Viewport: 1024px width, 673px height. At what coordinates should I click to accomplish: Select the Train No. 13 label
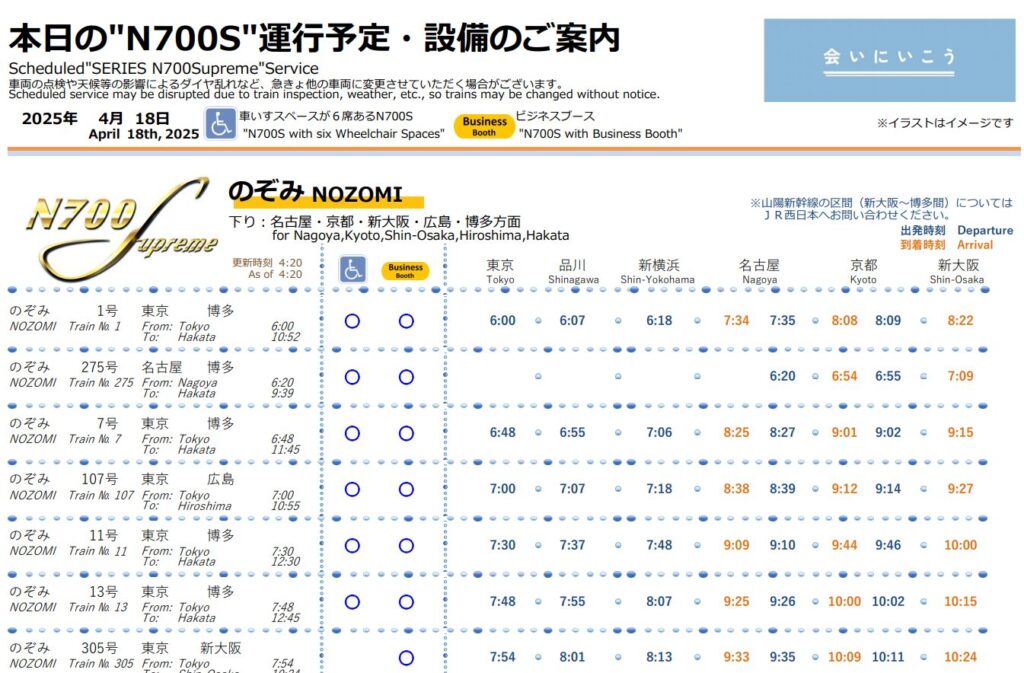tap(98, 607)
